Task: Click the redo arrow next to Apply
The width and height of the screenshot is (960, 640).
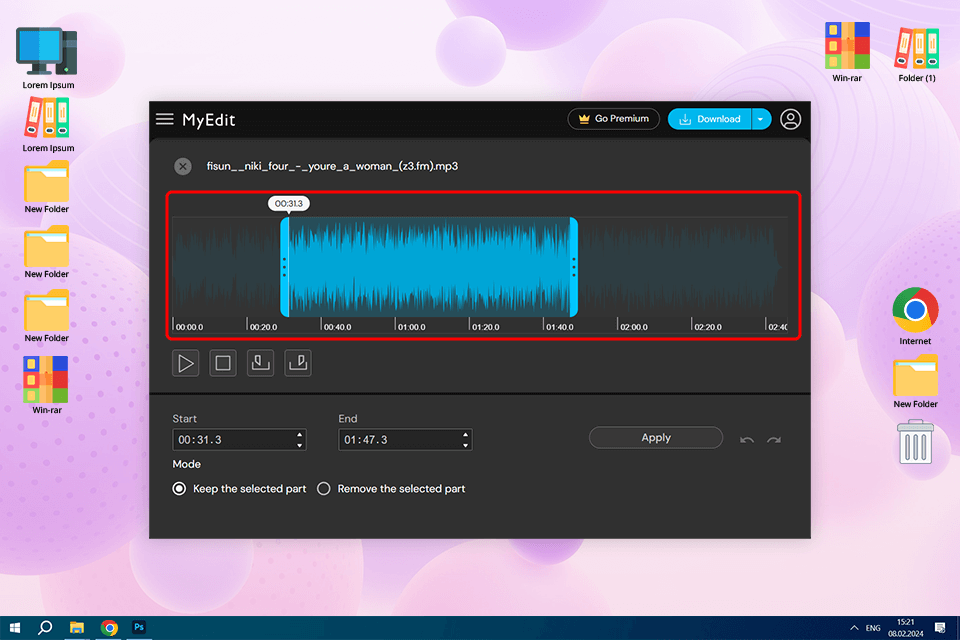Action: pyautogui.click(x=773, y=440)
